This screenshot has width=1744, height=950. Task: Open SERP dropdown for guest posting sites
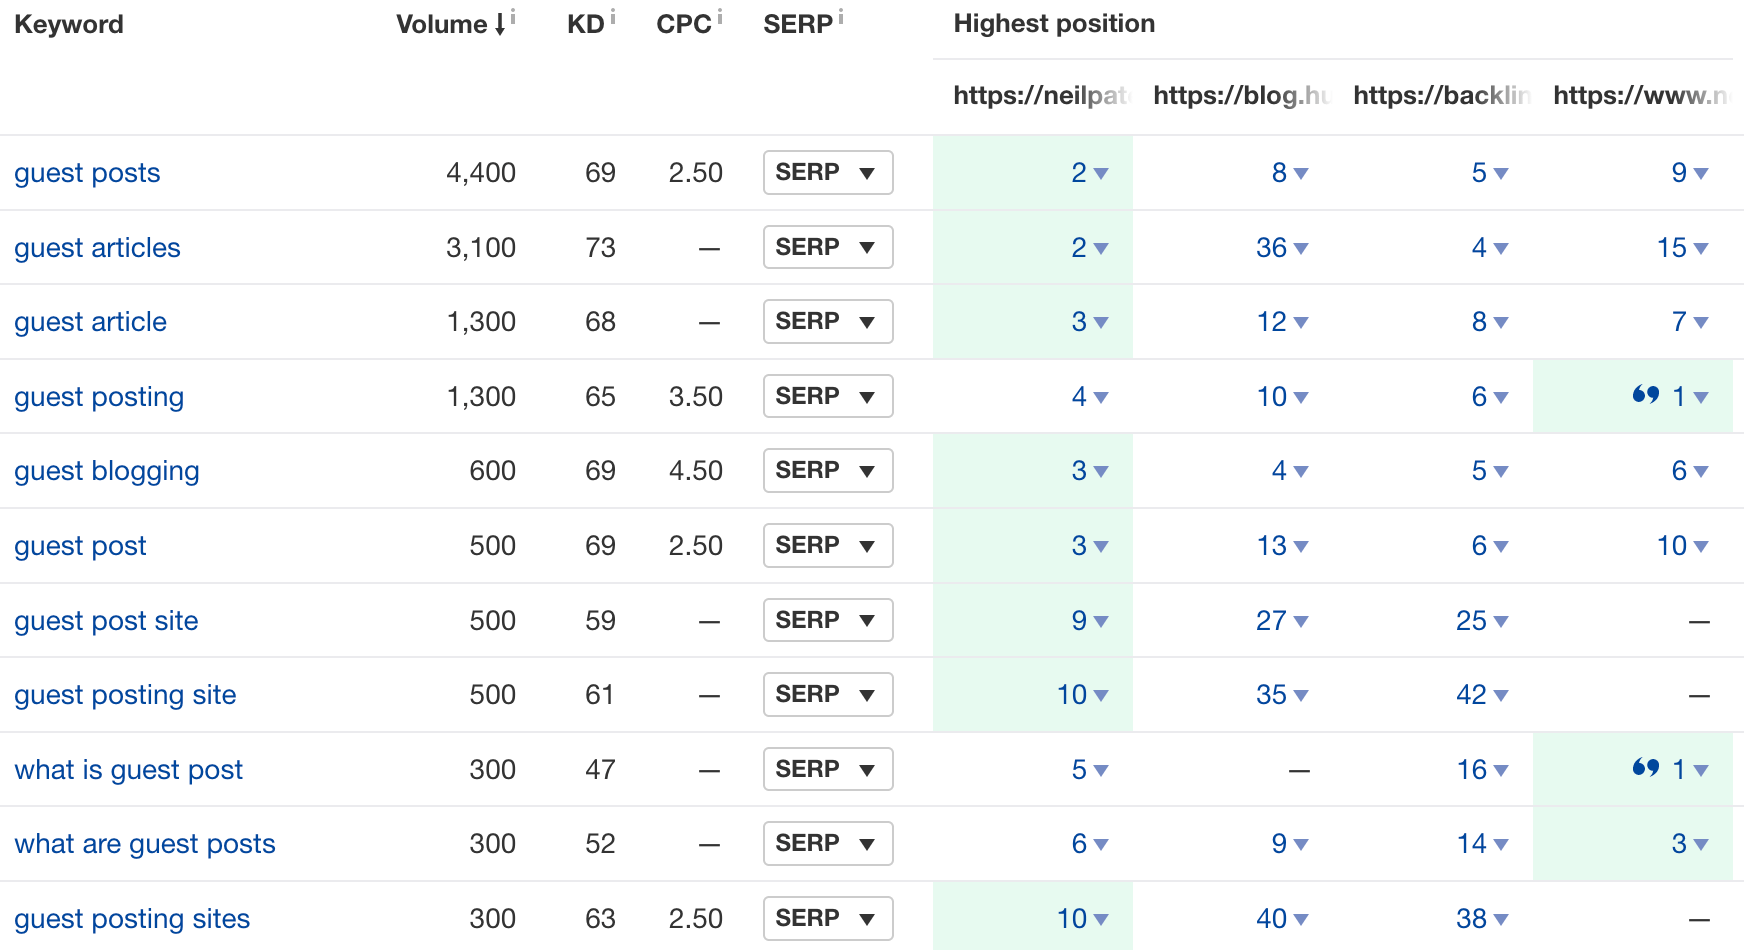tap(827, 918)
